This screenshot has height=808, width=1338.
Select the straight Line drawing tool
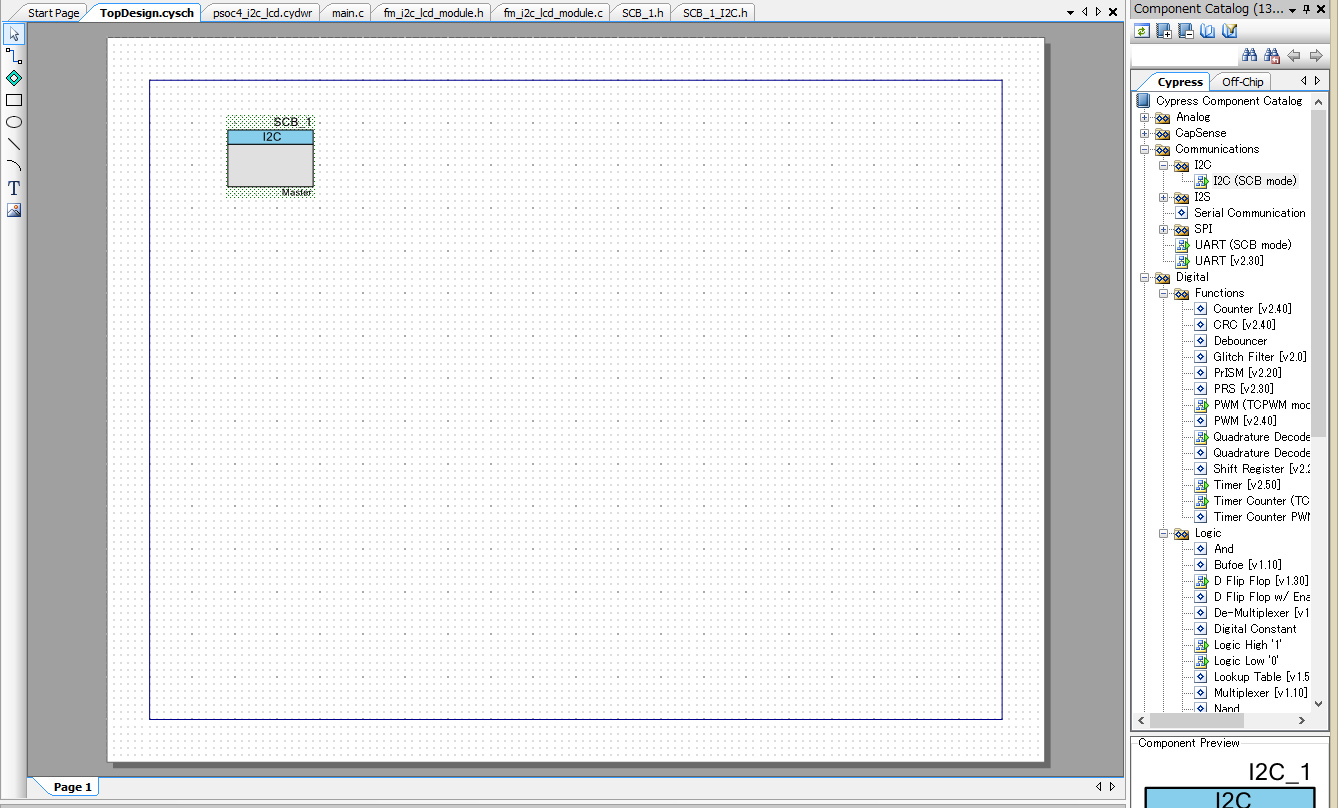point(14,144)
